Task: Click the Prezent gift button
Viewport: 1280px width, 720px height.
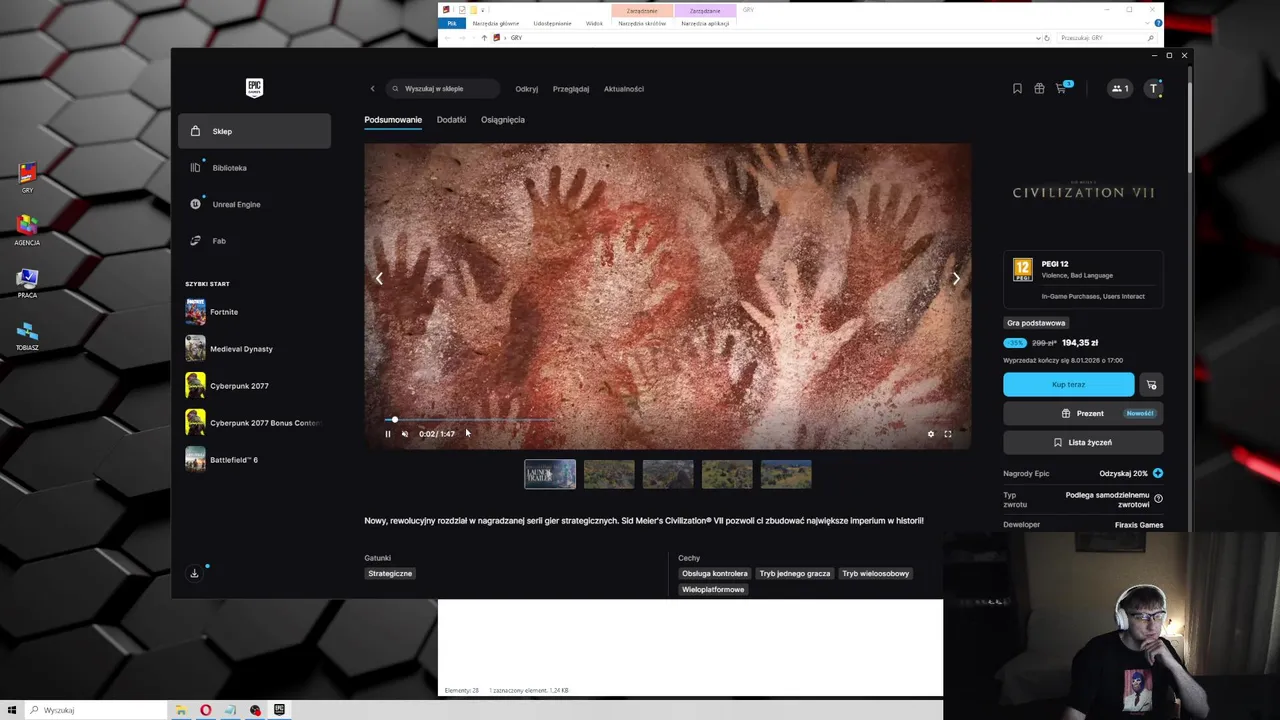Action: click(1083, 414)
